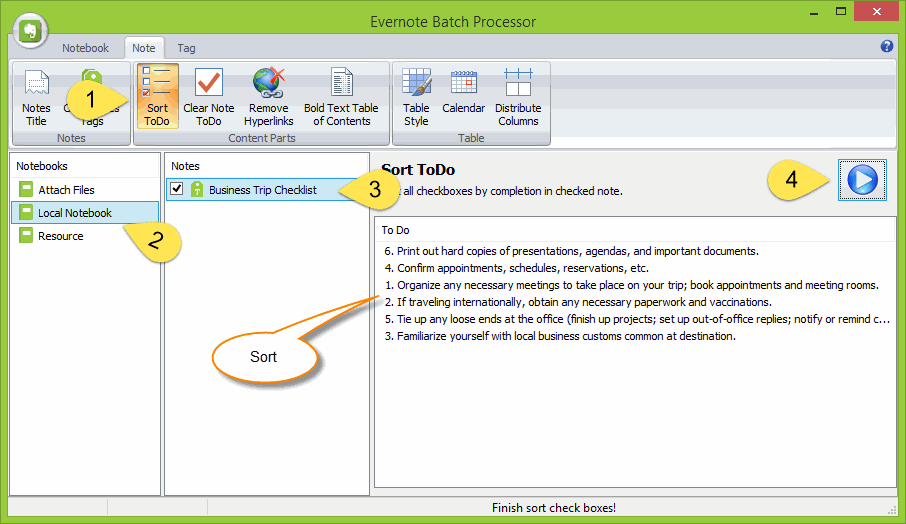Click the Local Notebook green icon
The height and width of the screenshot is (524, 906).
(25, 212)
